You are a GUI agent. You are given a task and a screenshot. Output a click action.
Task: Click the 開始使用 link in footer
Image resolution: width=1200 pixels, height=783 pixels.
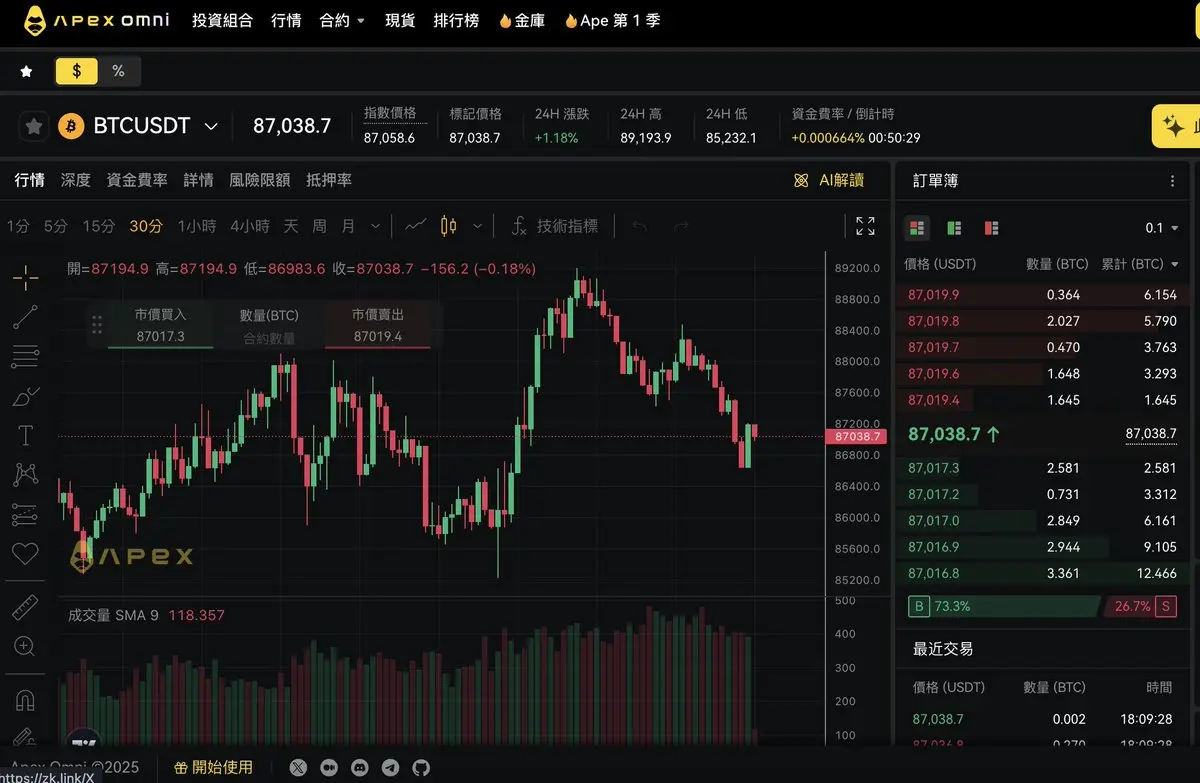213,768
